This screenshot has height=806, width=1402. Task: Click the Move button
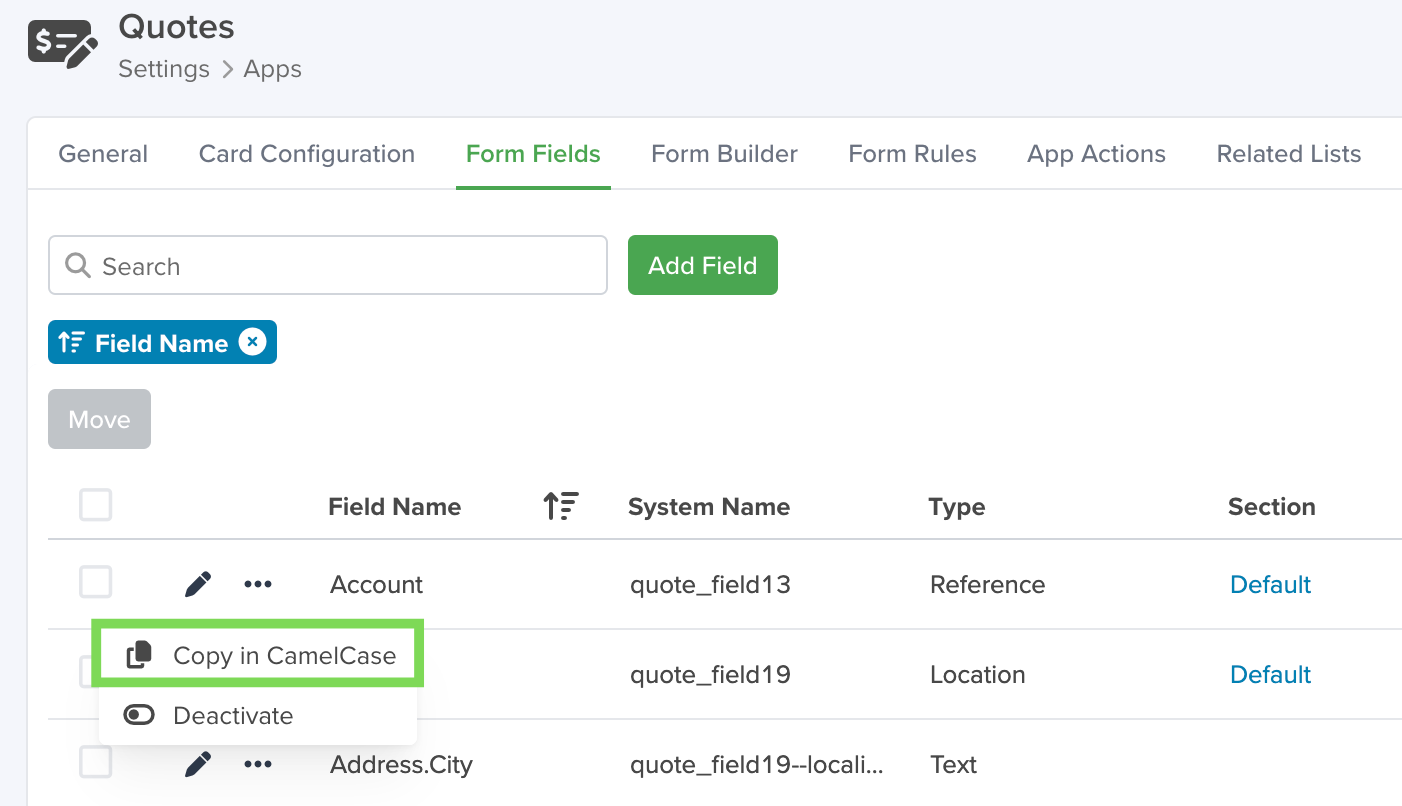coord(99,419)
